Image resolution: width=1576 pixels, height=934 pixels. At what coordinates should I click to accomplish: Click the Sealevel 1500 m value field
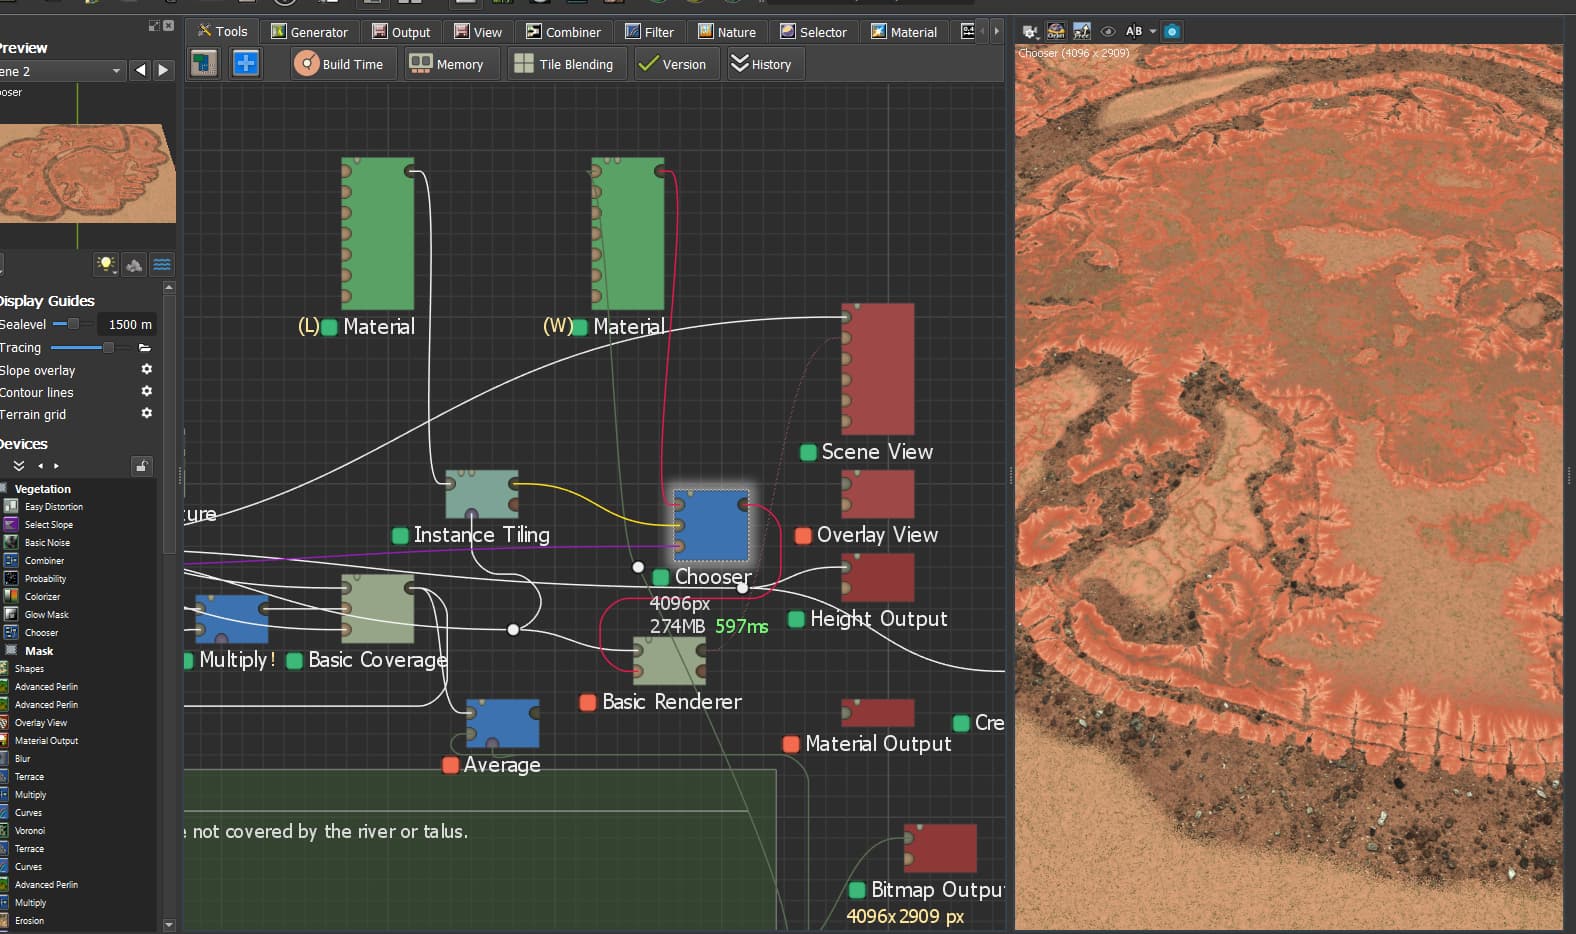(127, 324)
